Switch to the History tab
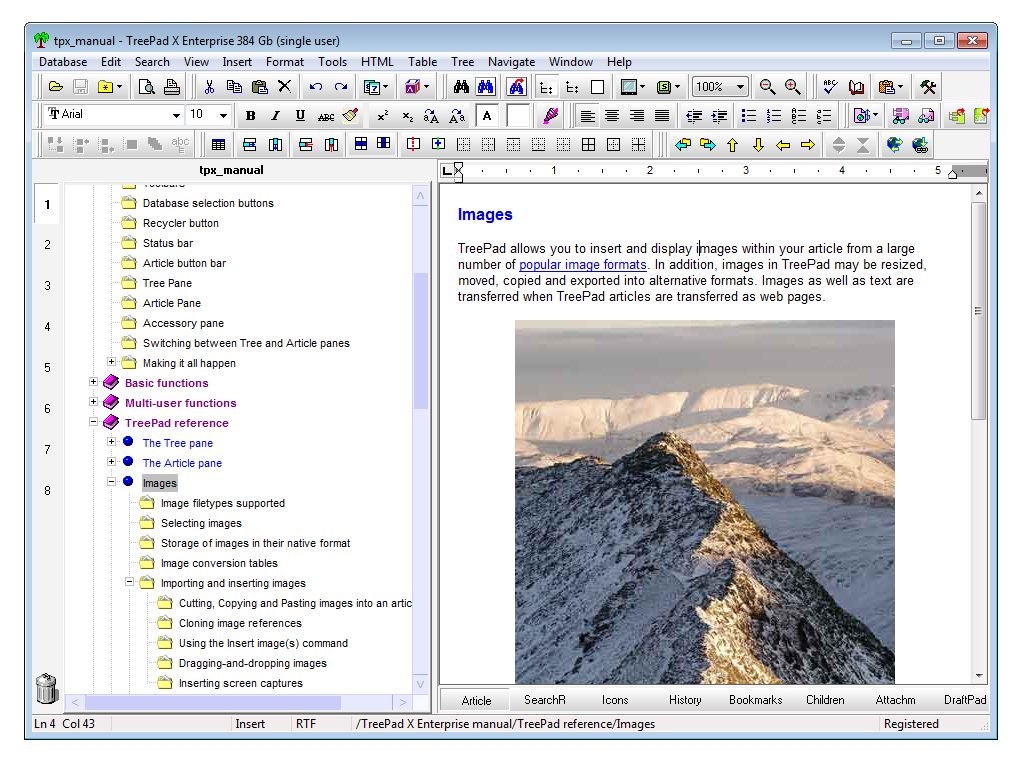 (x=685, y=700)
